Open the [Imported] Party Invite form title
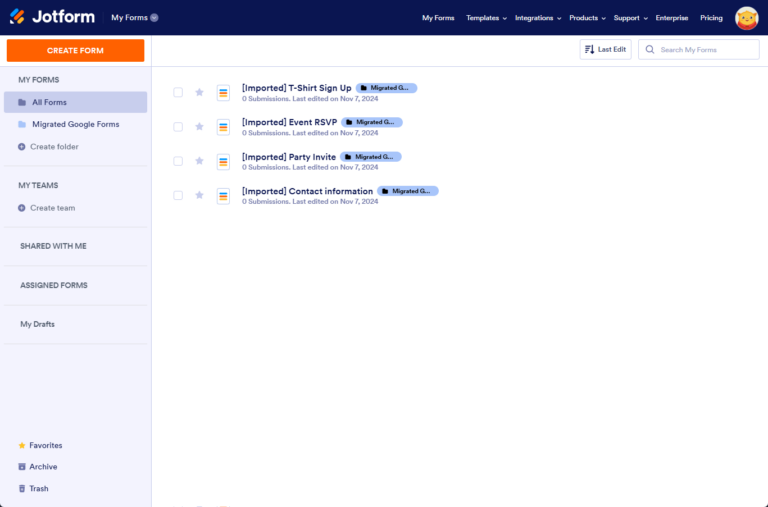The height and width of the screenshot is (507, 768). point(288,157)
